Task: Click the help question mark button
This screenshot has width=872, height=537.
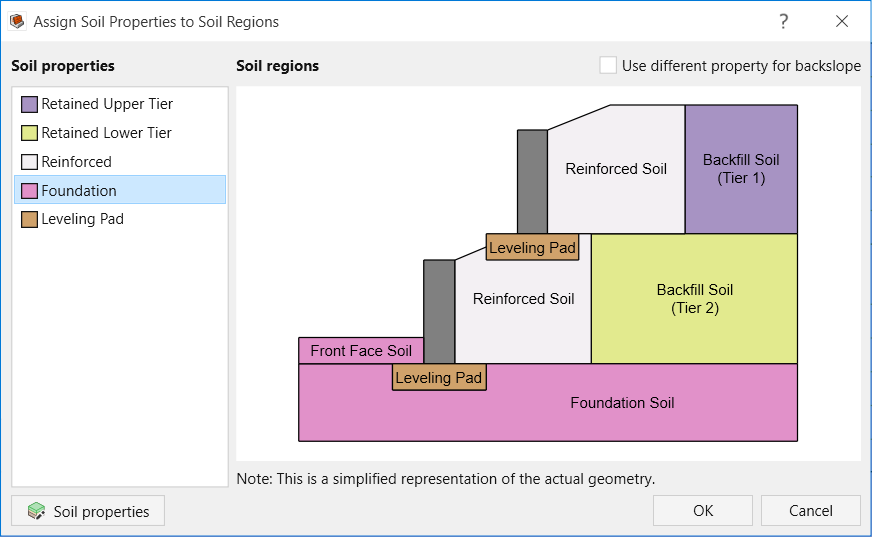Action: pyautogui.click(x=784, y=22)
